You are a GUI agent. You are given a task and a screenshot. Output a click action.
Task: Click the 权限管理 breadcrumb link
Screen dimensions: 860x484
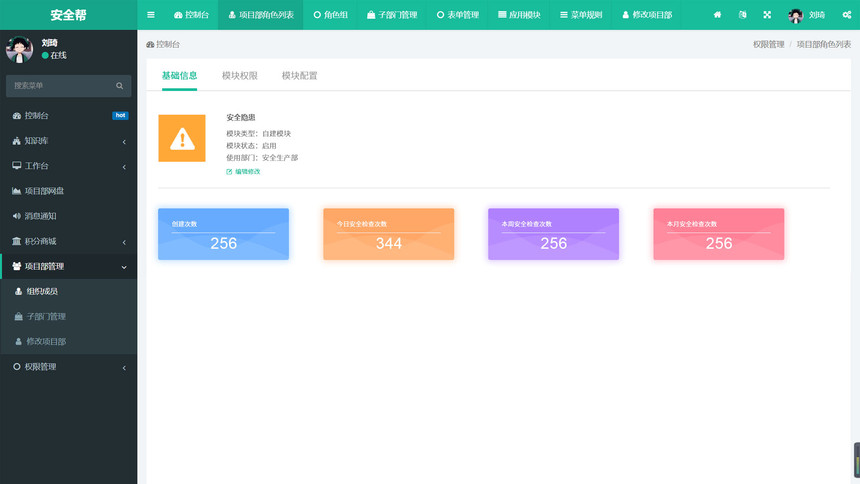(x=768, y=45)
